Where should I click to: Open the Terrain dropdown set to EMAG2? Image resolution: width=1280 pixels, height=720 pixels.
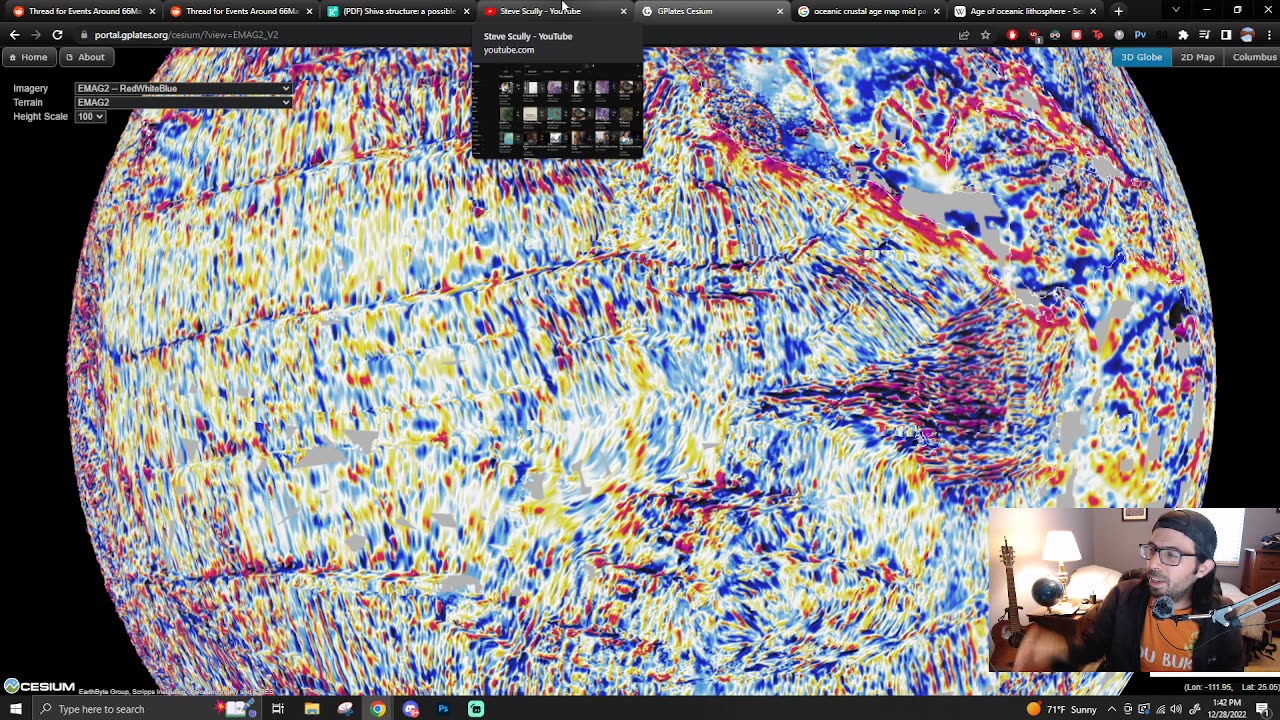click(x=184, y=102)
